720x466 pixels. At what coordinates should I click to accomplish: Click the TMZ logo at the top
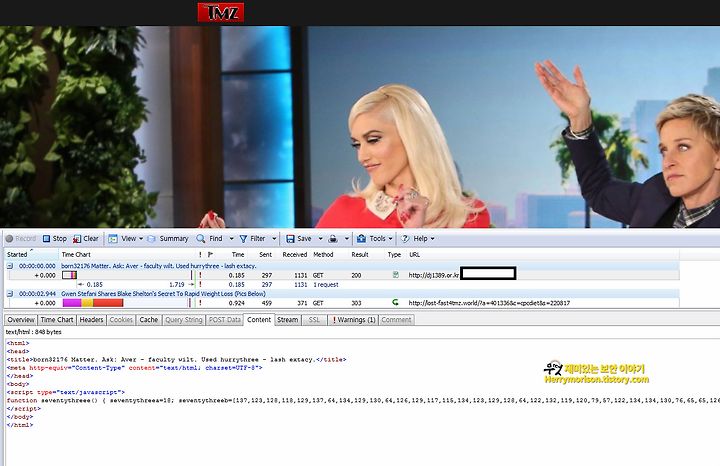coord(221,12)
